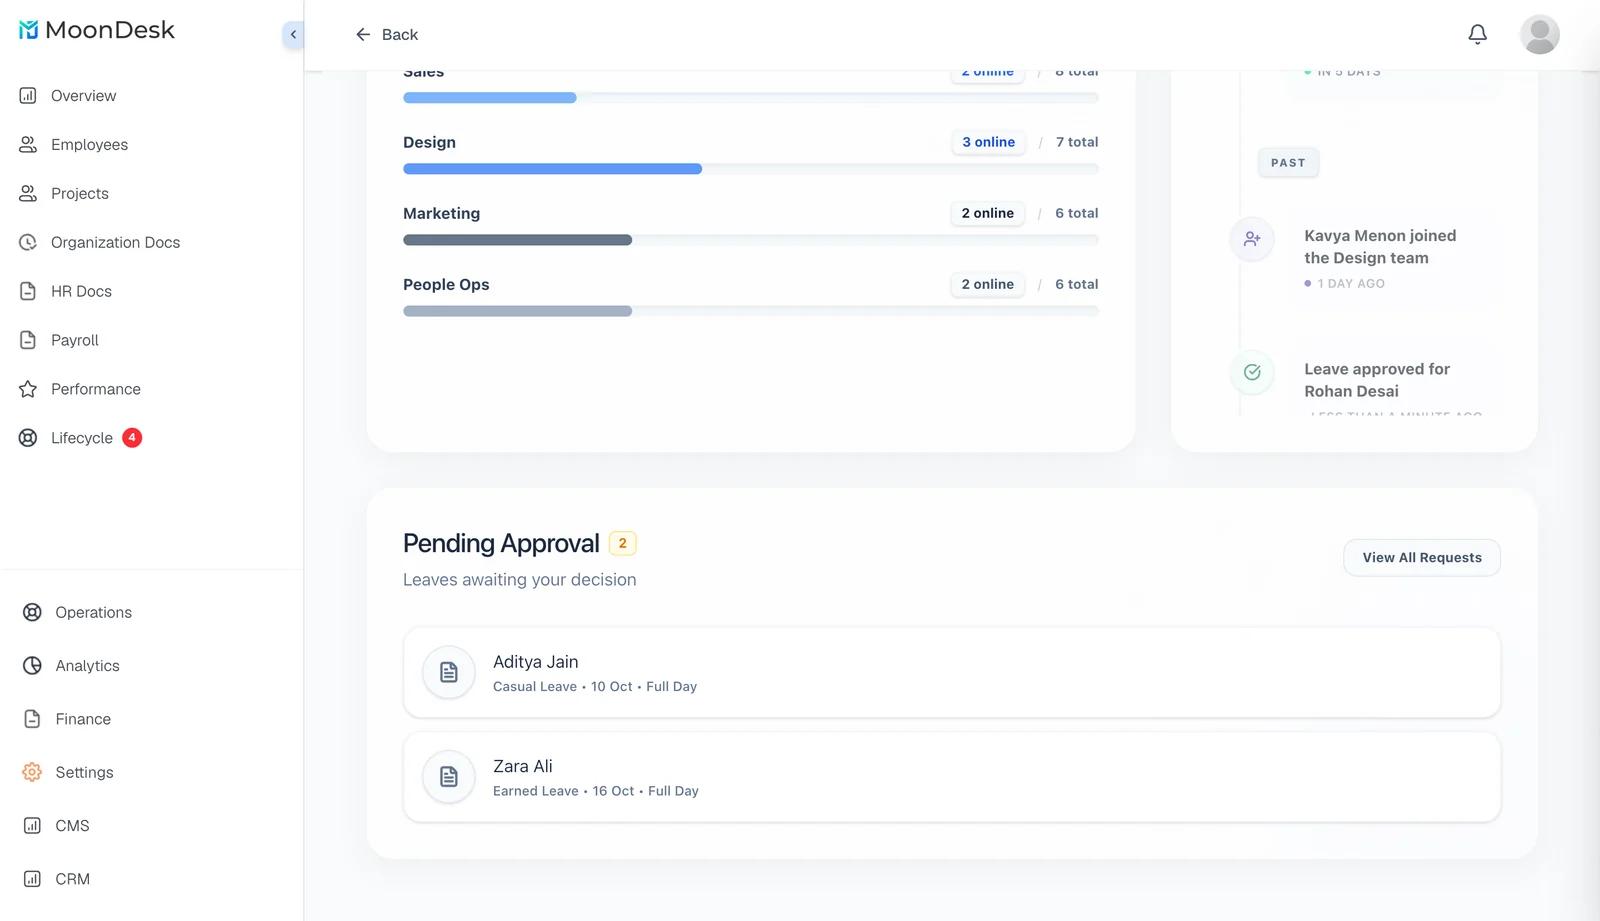Click the back arrow icon

click(x=363, y=35)
